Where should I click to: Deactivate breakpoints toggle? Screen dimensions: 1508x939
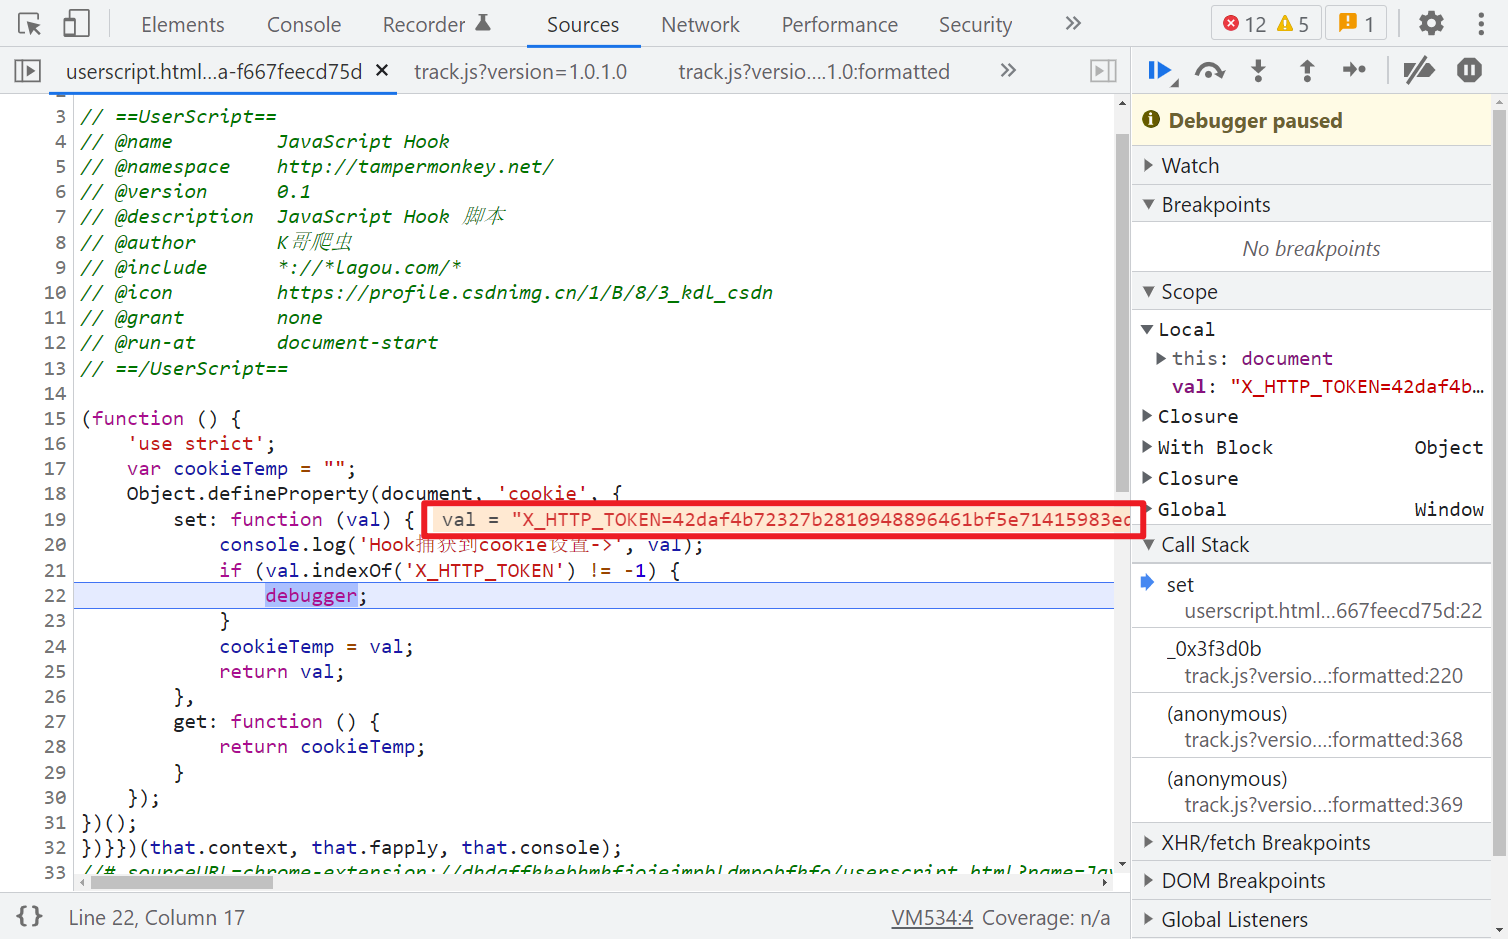1419,70
